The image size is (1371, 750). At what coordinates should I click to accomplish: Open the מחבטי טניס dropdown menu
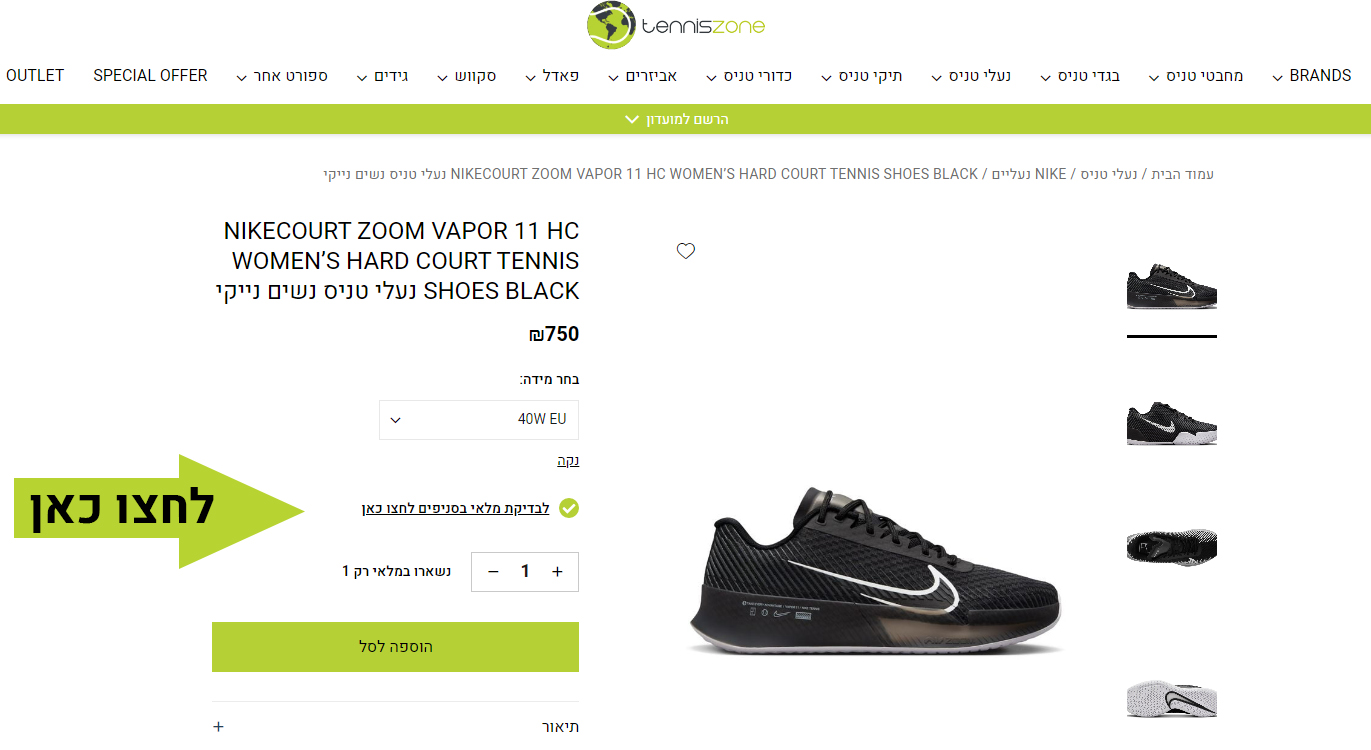coord(1196,76)
